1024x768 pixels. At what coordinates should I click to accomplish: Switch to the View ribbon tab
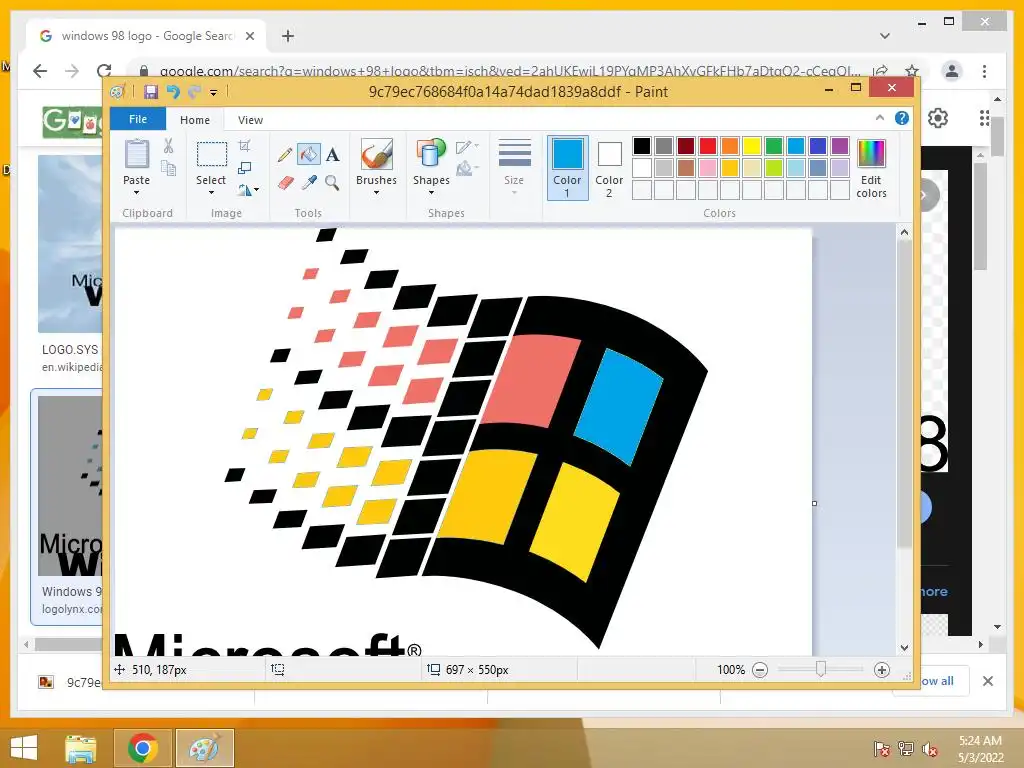click(x=250, y=120)
